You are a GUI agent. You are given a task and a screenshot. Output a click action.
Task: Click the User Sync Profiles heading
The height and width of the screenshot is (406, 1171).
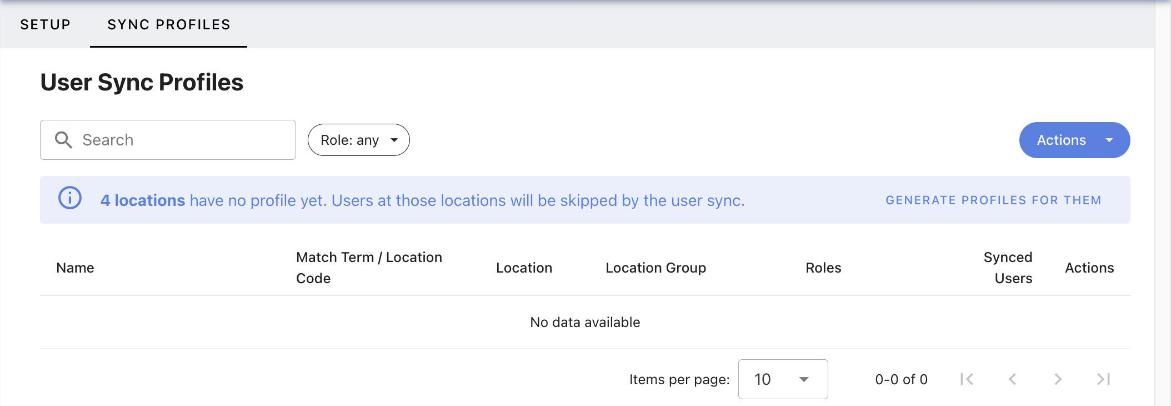pyautogui.click(x=142, y=82)
